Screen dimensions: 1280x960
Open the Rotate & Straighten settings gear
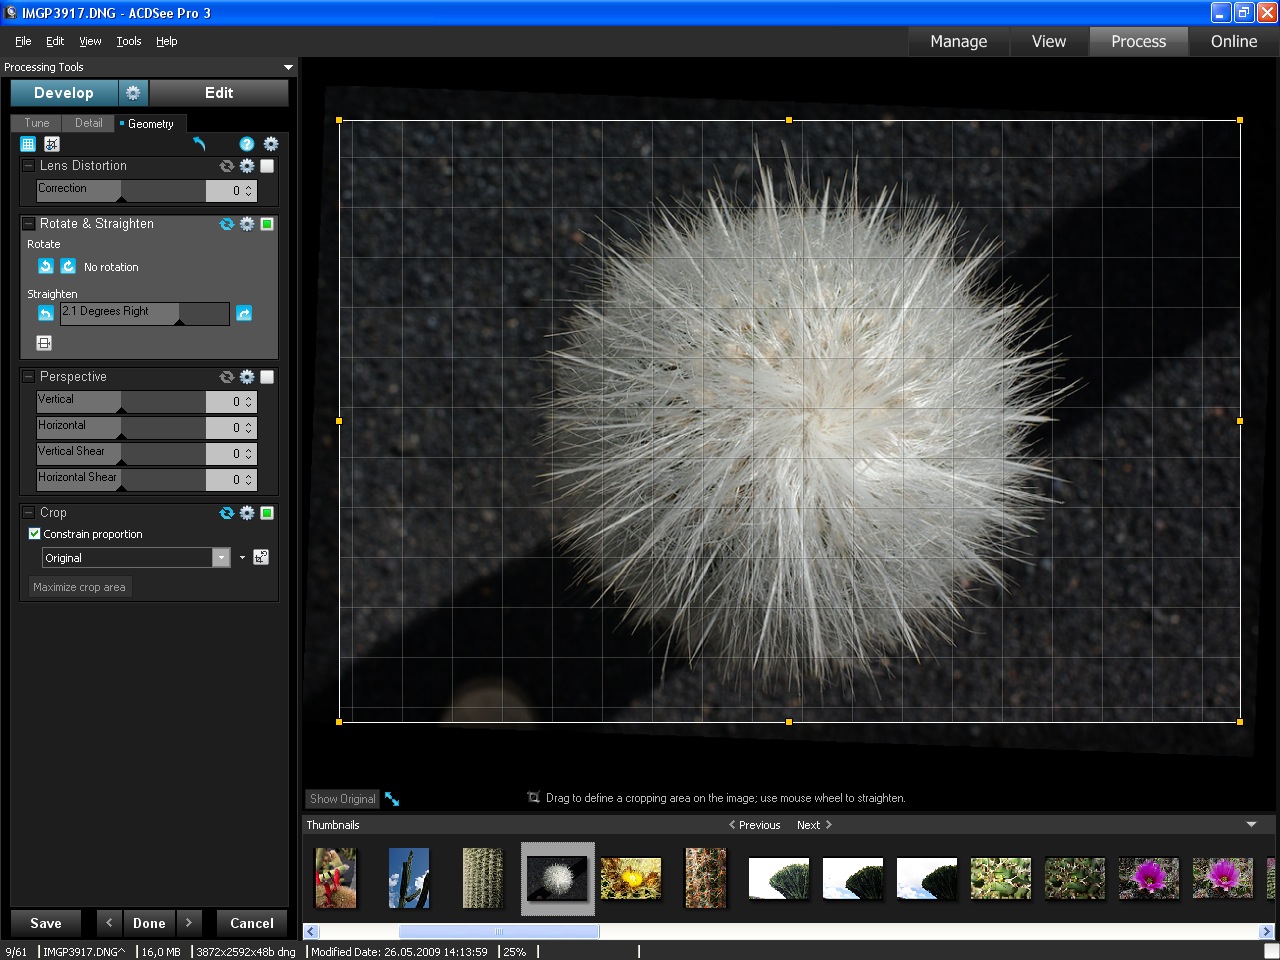coord(247,224)
